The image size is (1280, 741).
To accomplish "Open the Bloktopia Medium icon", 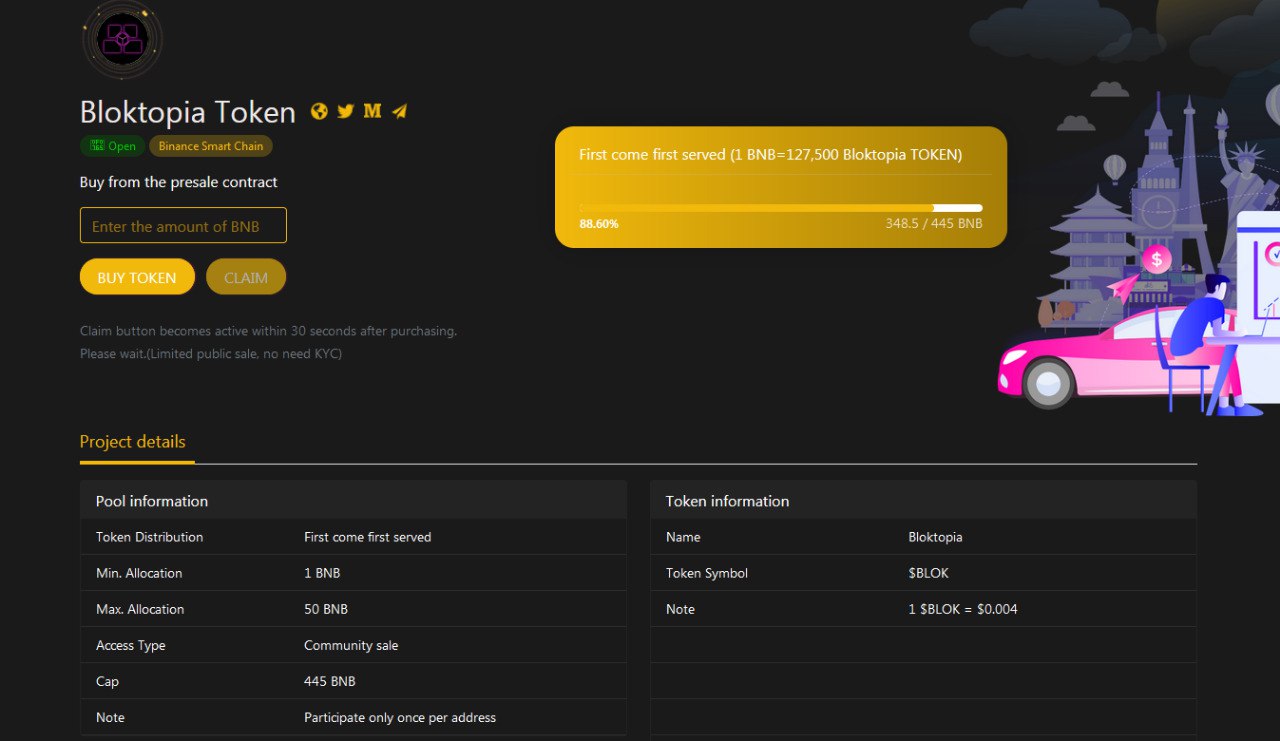I will (372, 111).
